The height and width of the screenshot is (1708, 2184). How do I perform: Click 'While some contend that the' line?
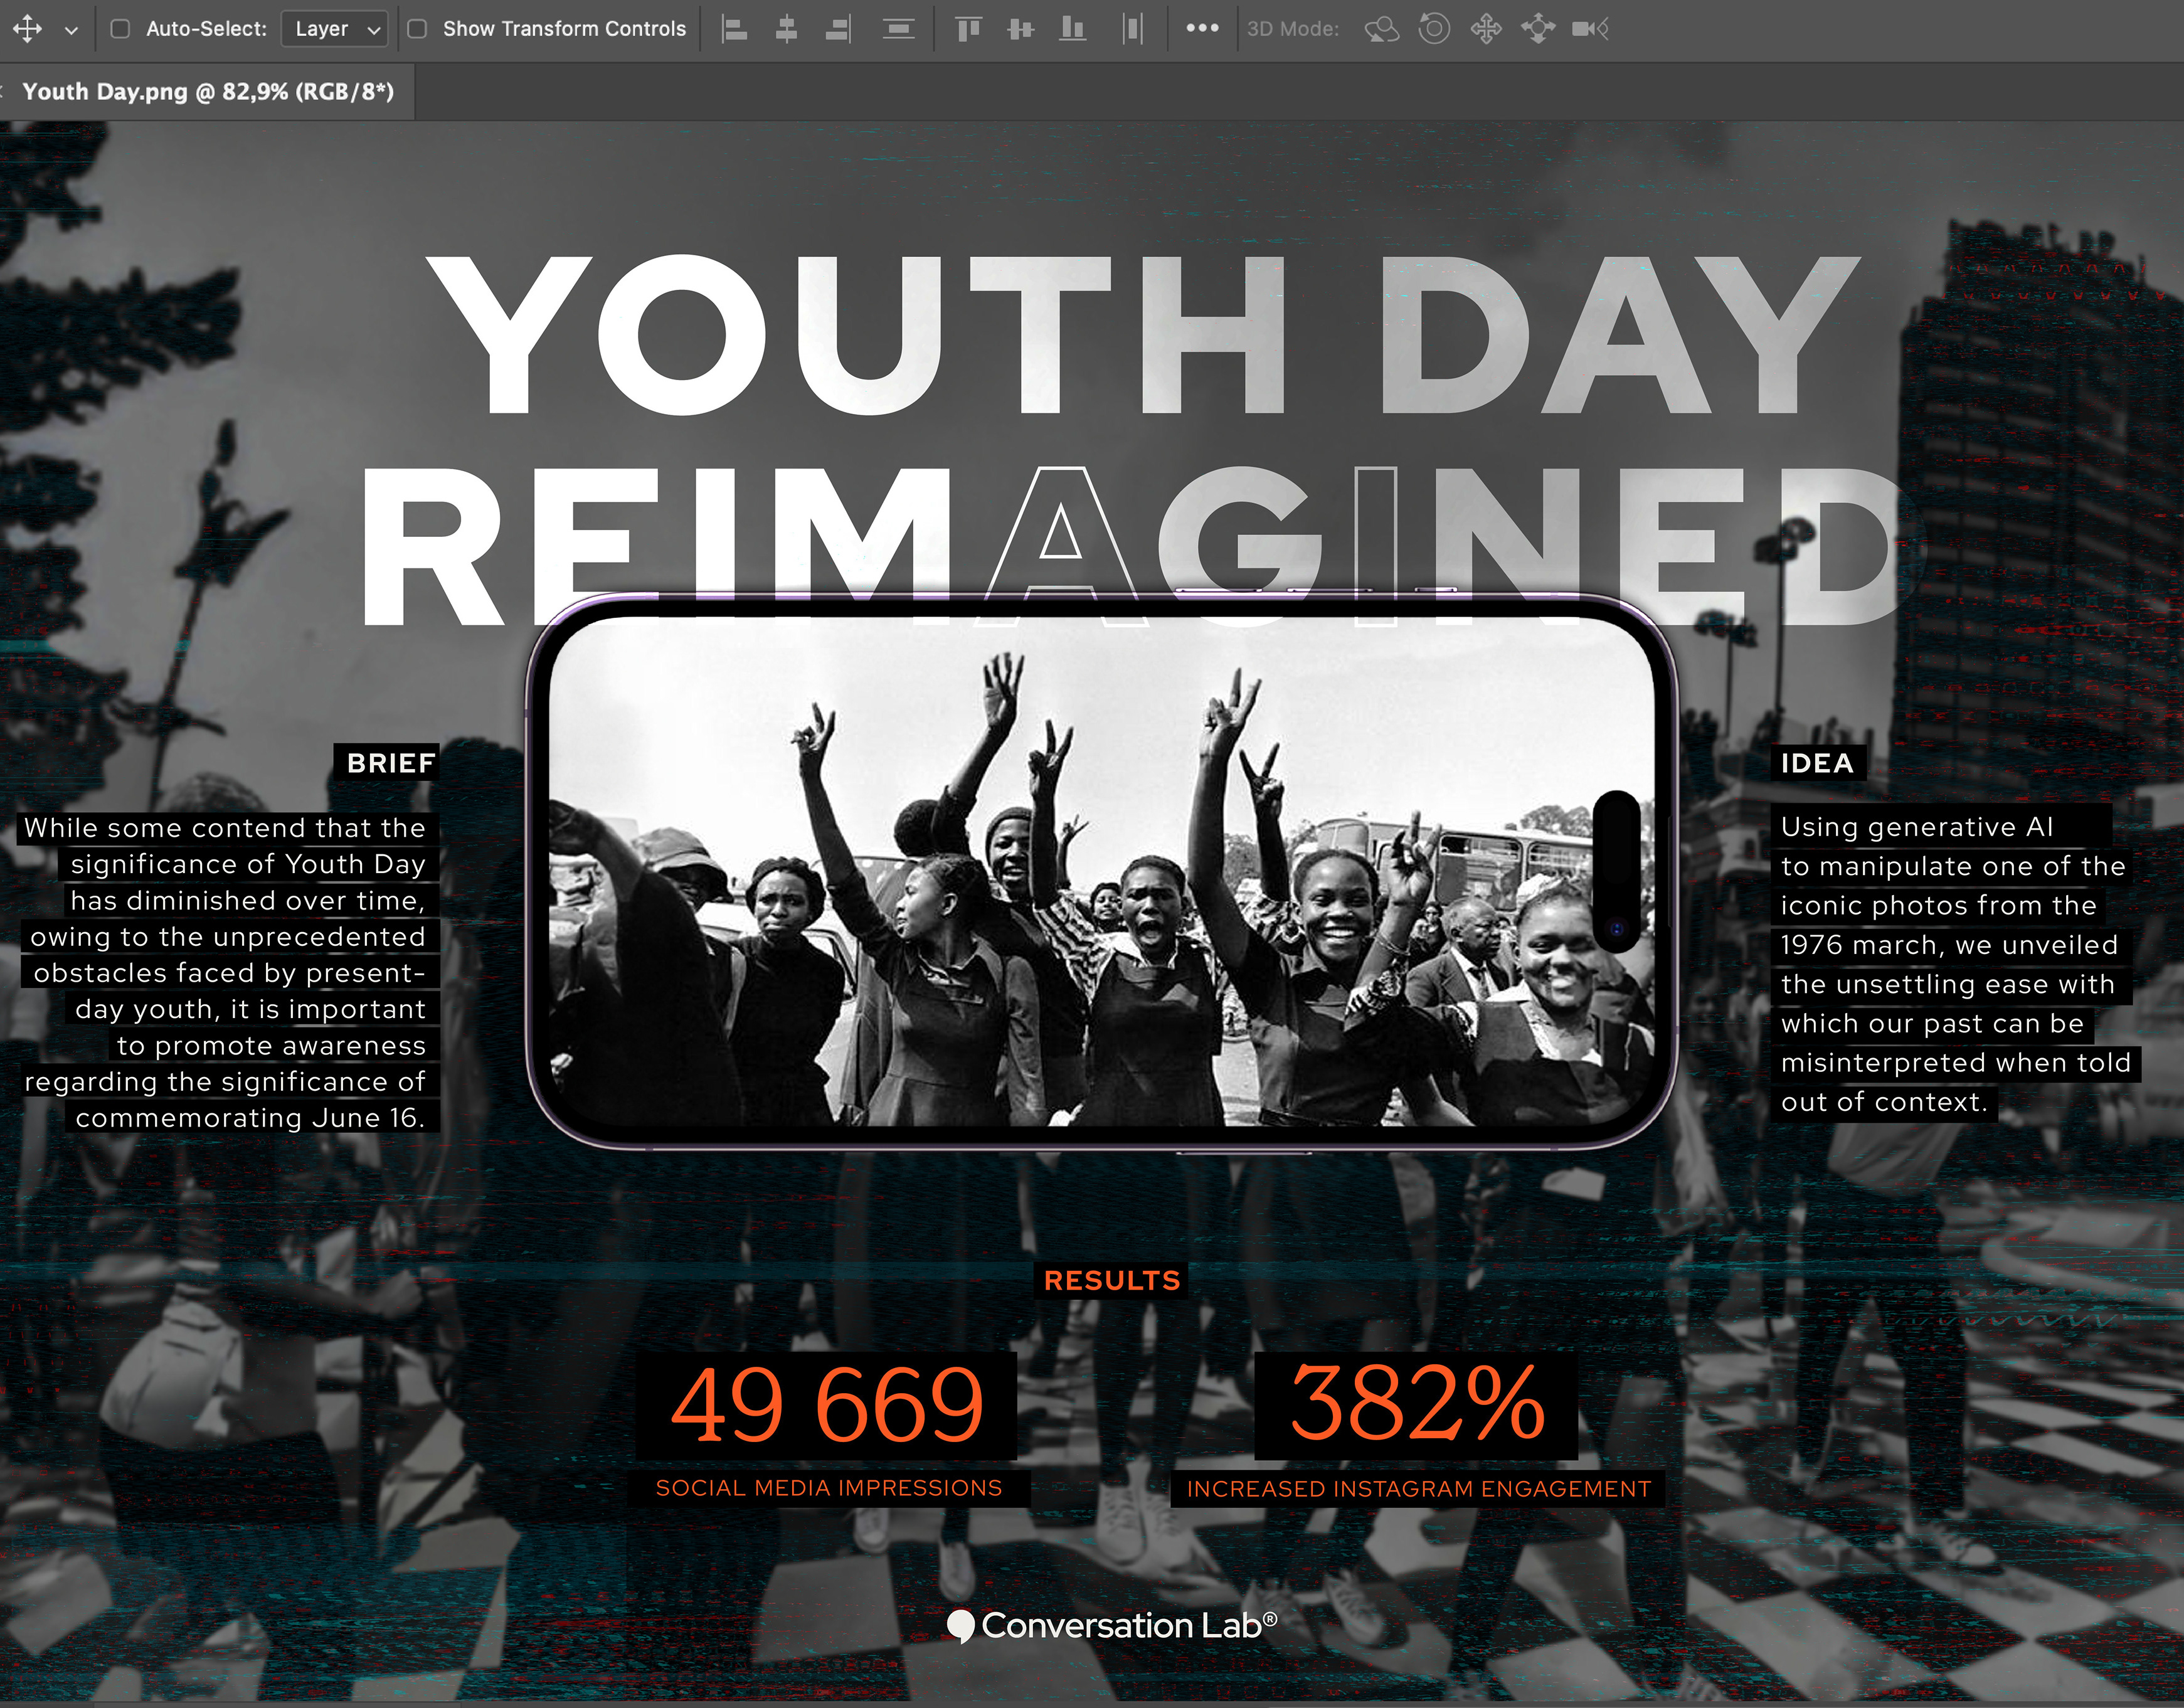[225, 828]
